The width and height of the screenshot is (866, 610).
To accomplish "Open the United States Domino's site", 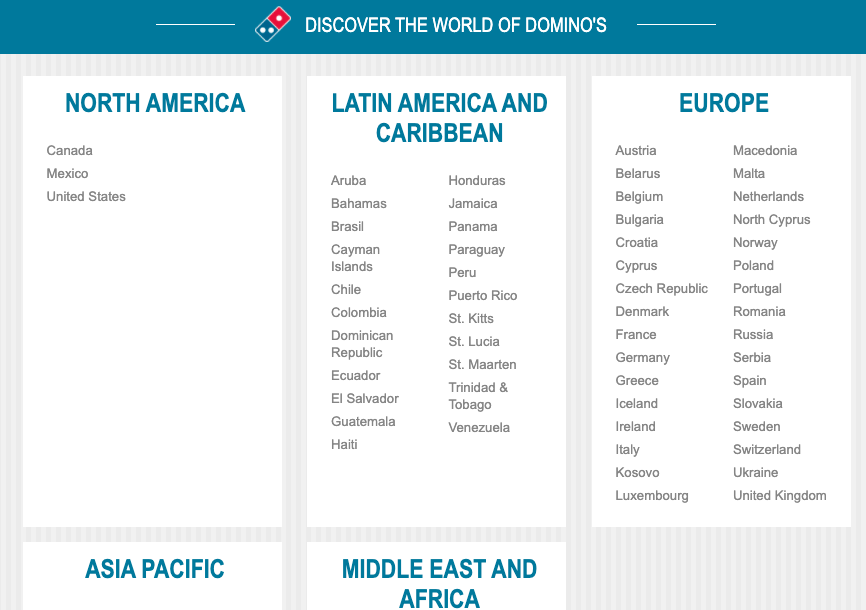I will pos(85,196).
